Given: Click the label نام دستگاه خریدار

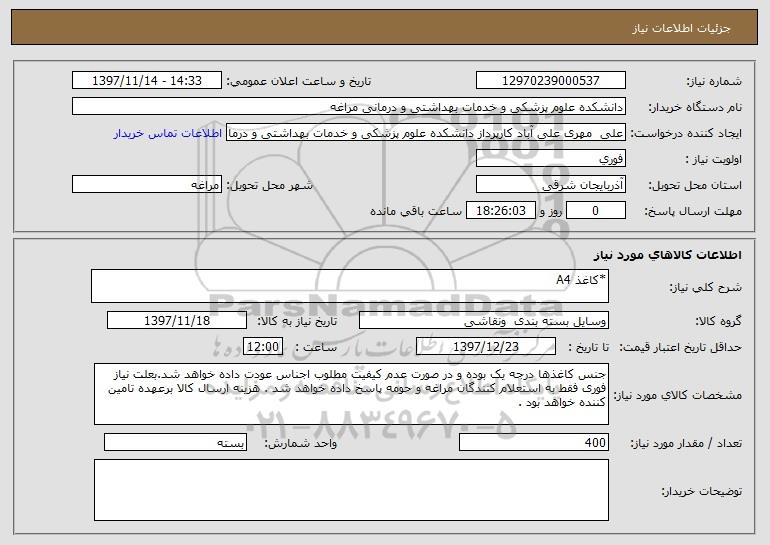Looking at the screenshot, I should [695, 107].
